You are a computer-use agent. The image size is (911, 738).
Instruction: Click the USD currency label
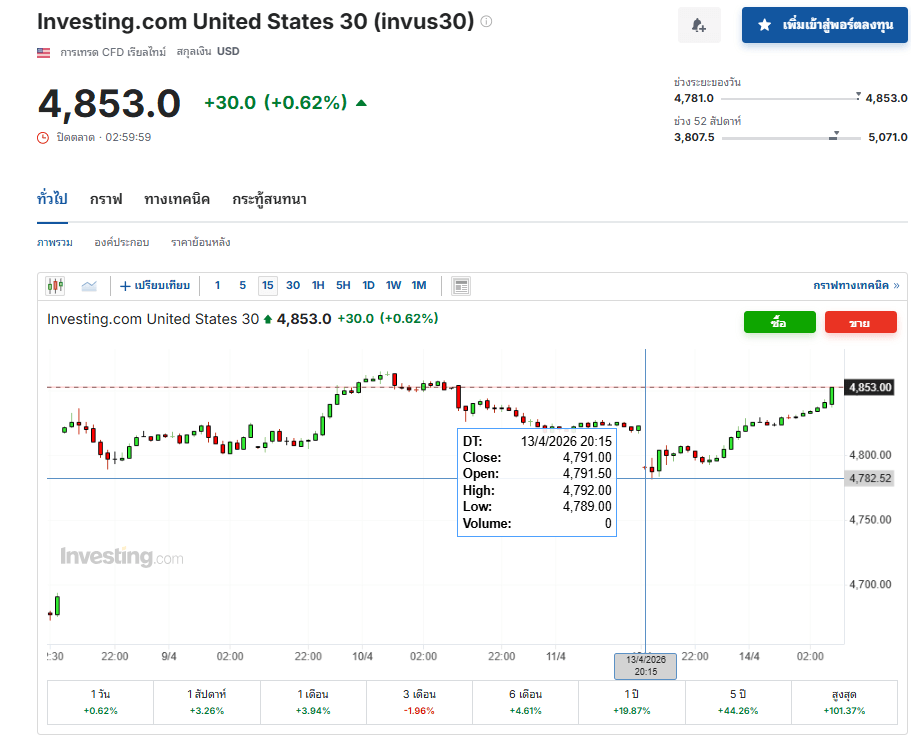(x=228, y=52)
